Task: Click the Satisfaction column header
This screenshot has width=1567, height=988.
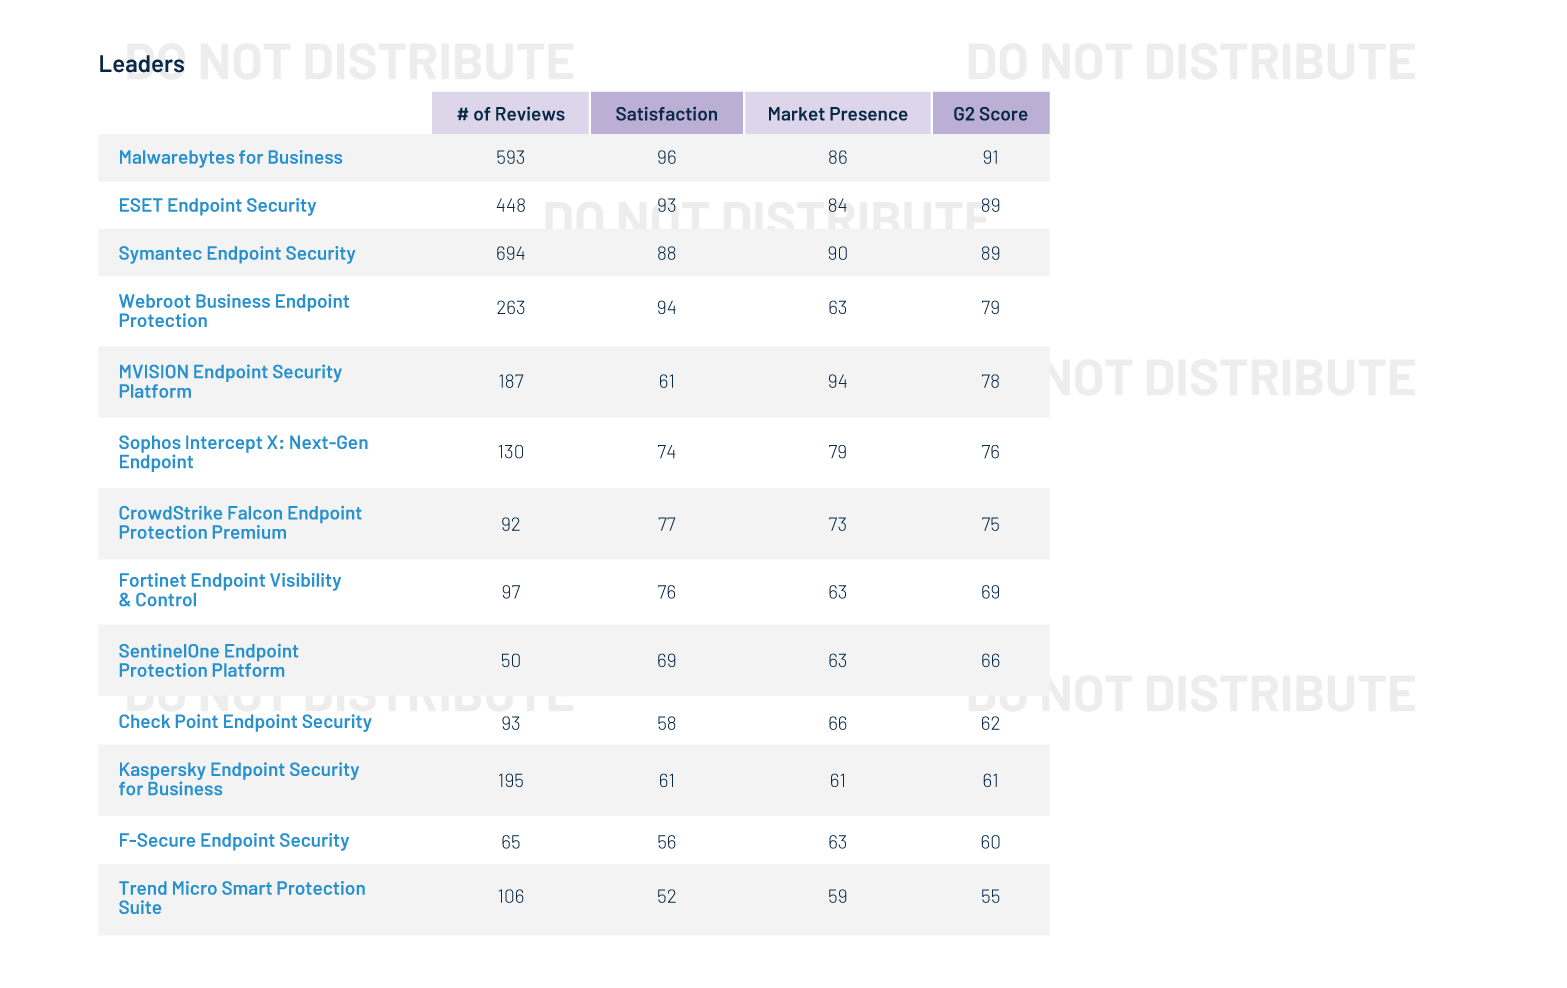Action: (666, 113)
